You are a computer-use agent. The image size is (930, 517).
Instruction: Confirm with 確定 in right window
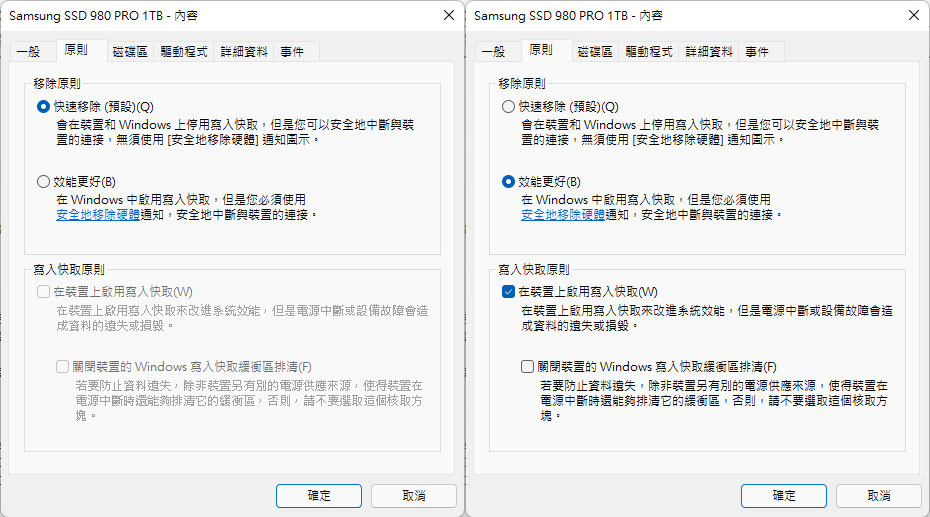[784, 496]
